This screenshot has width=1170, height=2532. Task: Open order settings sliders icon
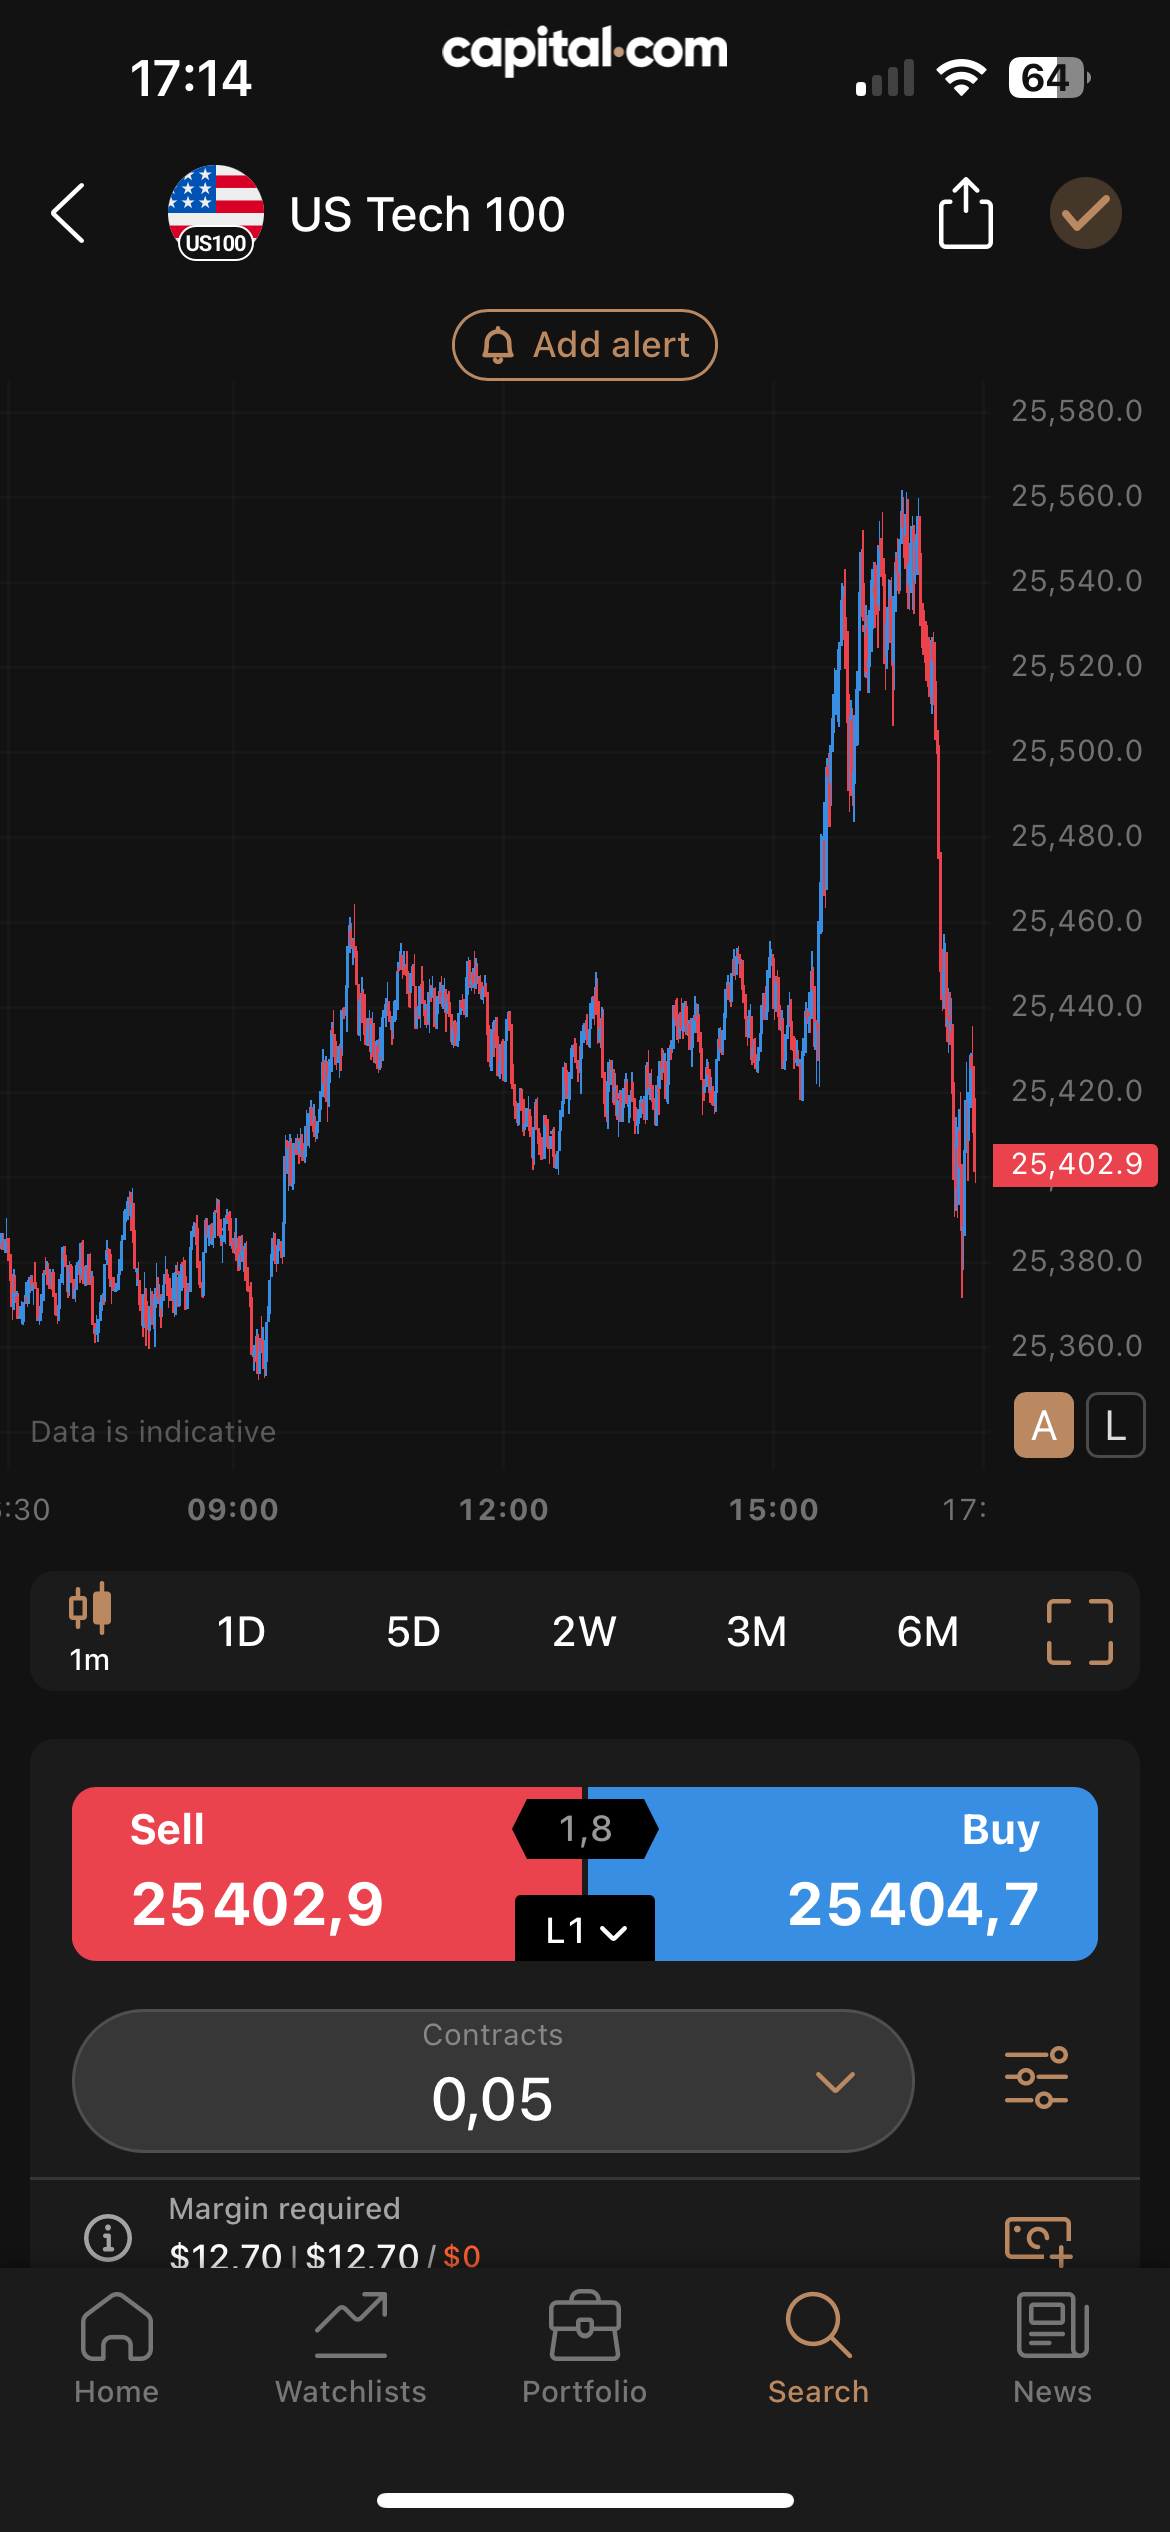pos(1036,2078)
